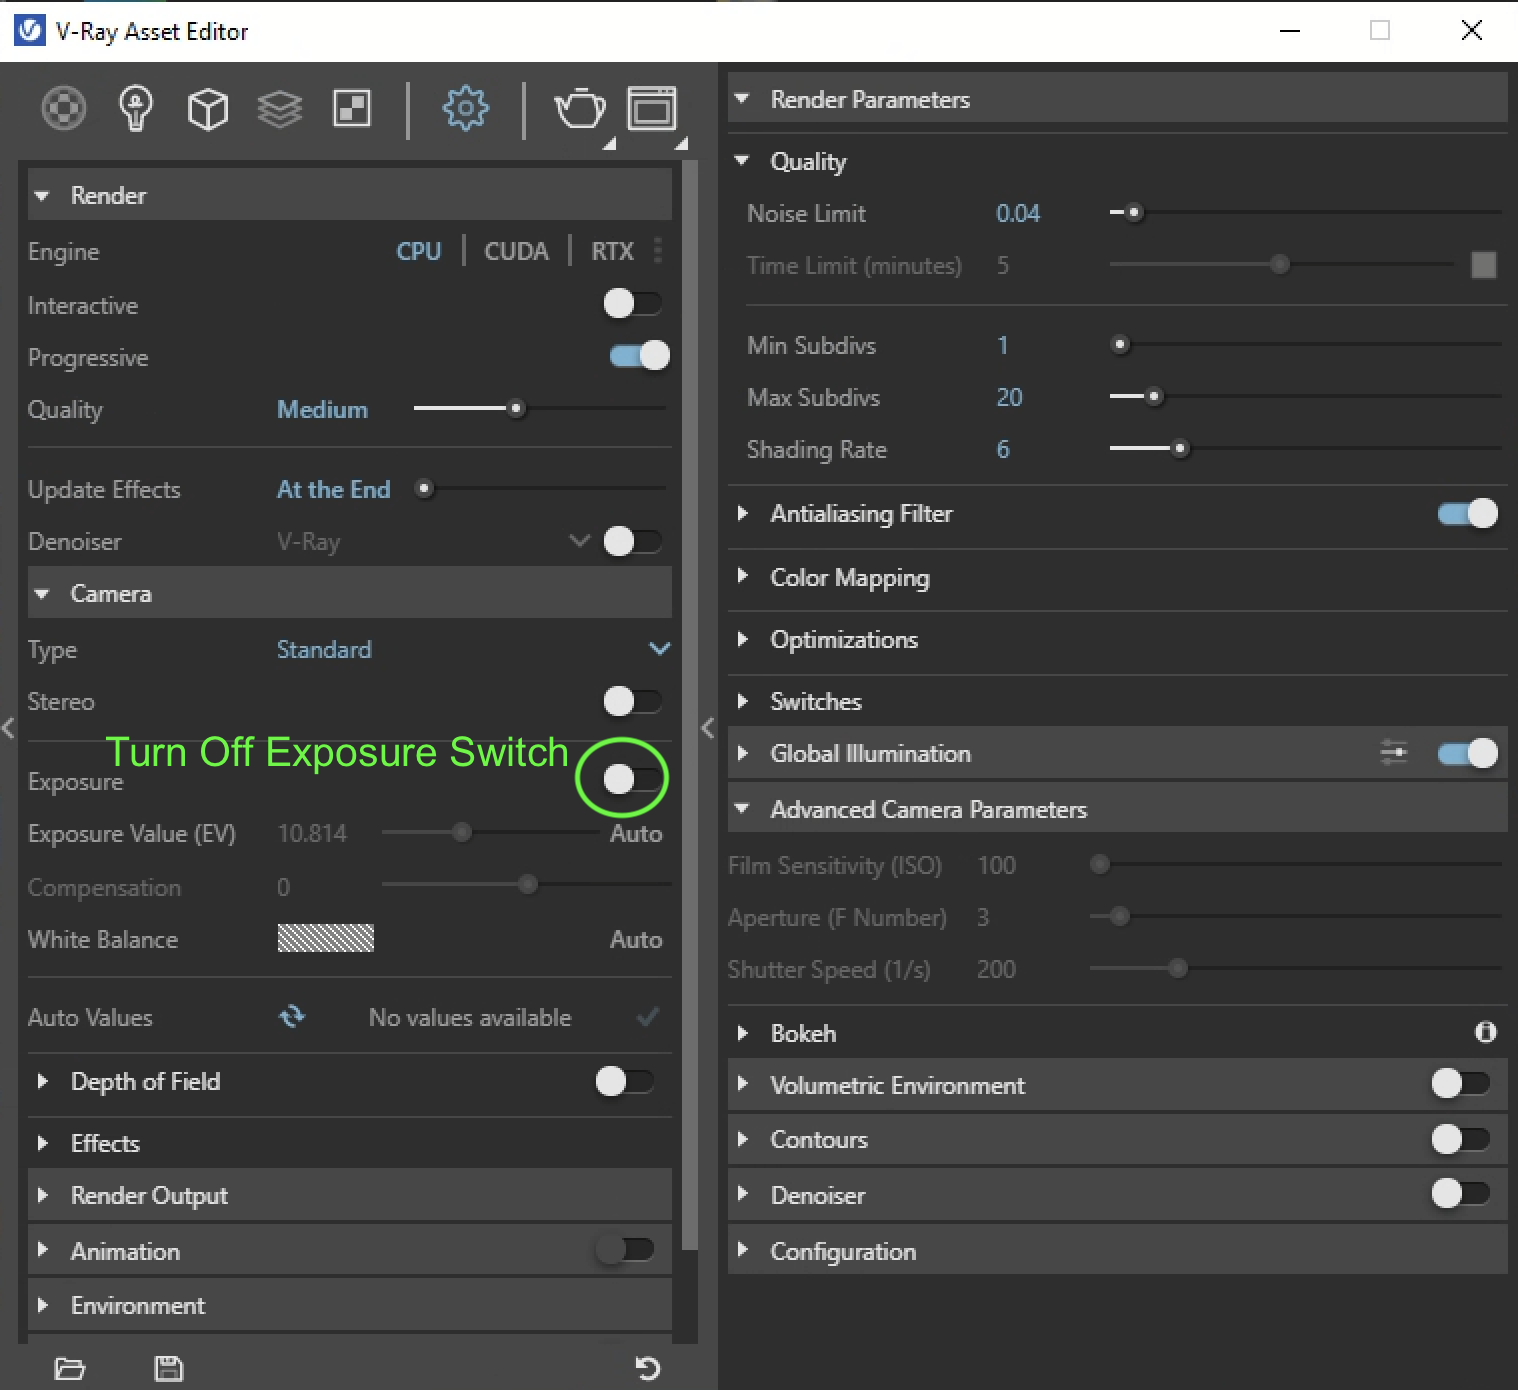The height and width of the screenshot is (1390, 1518).
Task: Click the Bokeh info icon
Action: point(1486,1032)
